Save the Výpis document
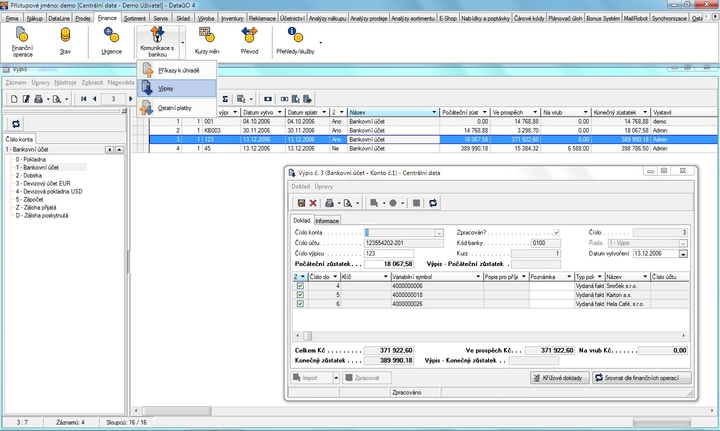The image size is (720, 431). (x=301, y=203)
